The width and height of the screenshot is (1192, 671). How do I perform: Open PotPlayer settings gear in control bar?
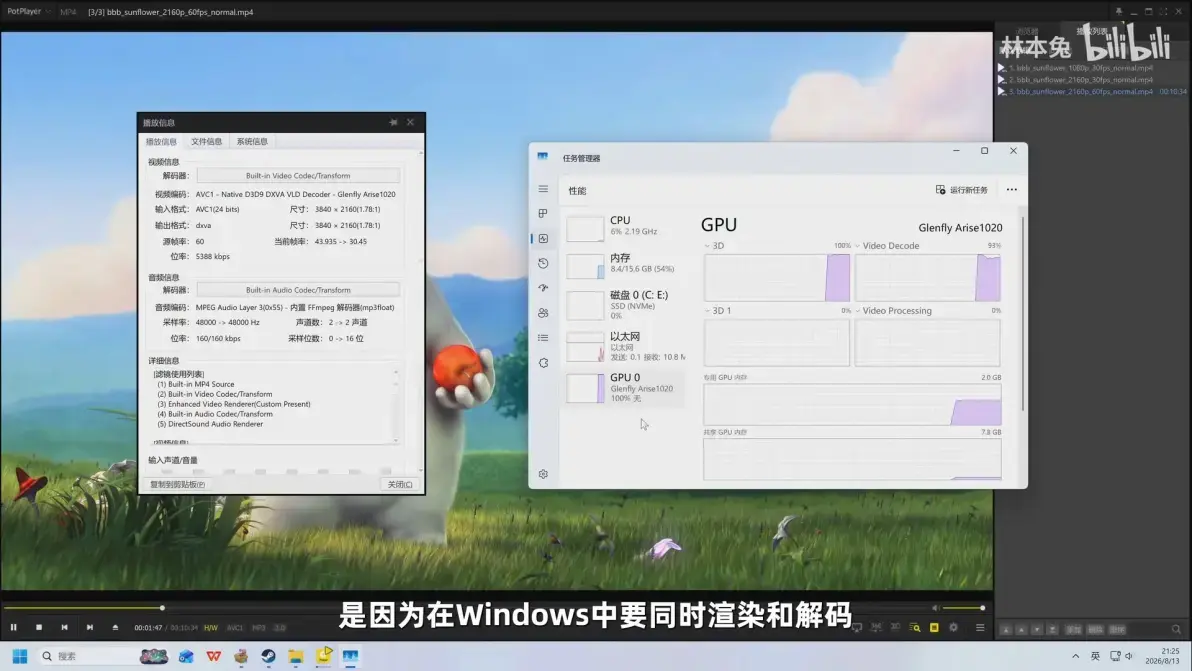pos(953,628)
